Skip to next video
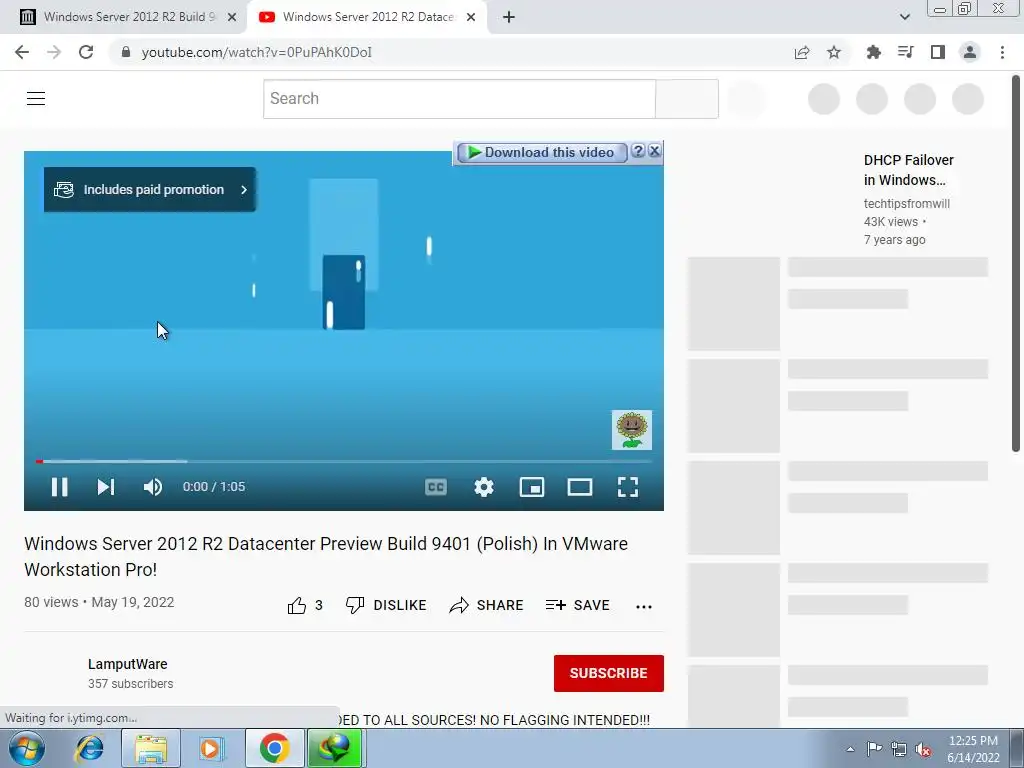Image resolution: width=1024 pixels, height=768 pixels. click(106, 487)
